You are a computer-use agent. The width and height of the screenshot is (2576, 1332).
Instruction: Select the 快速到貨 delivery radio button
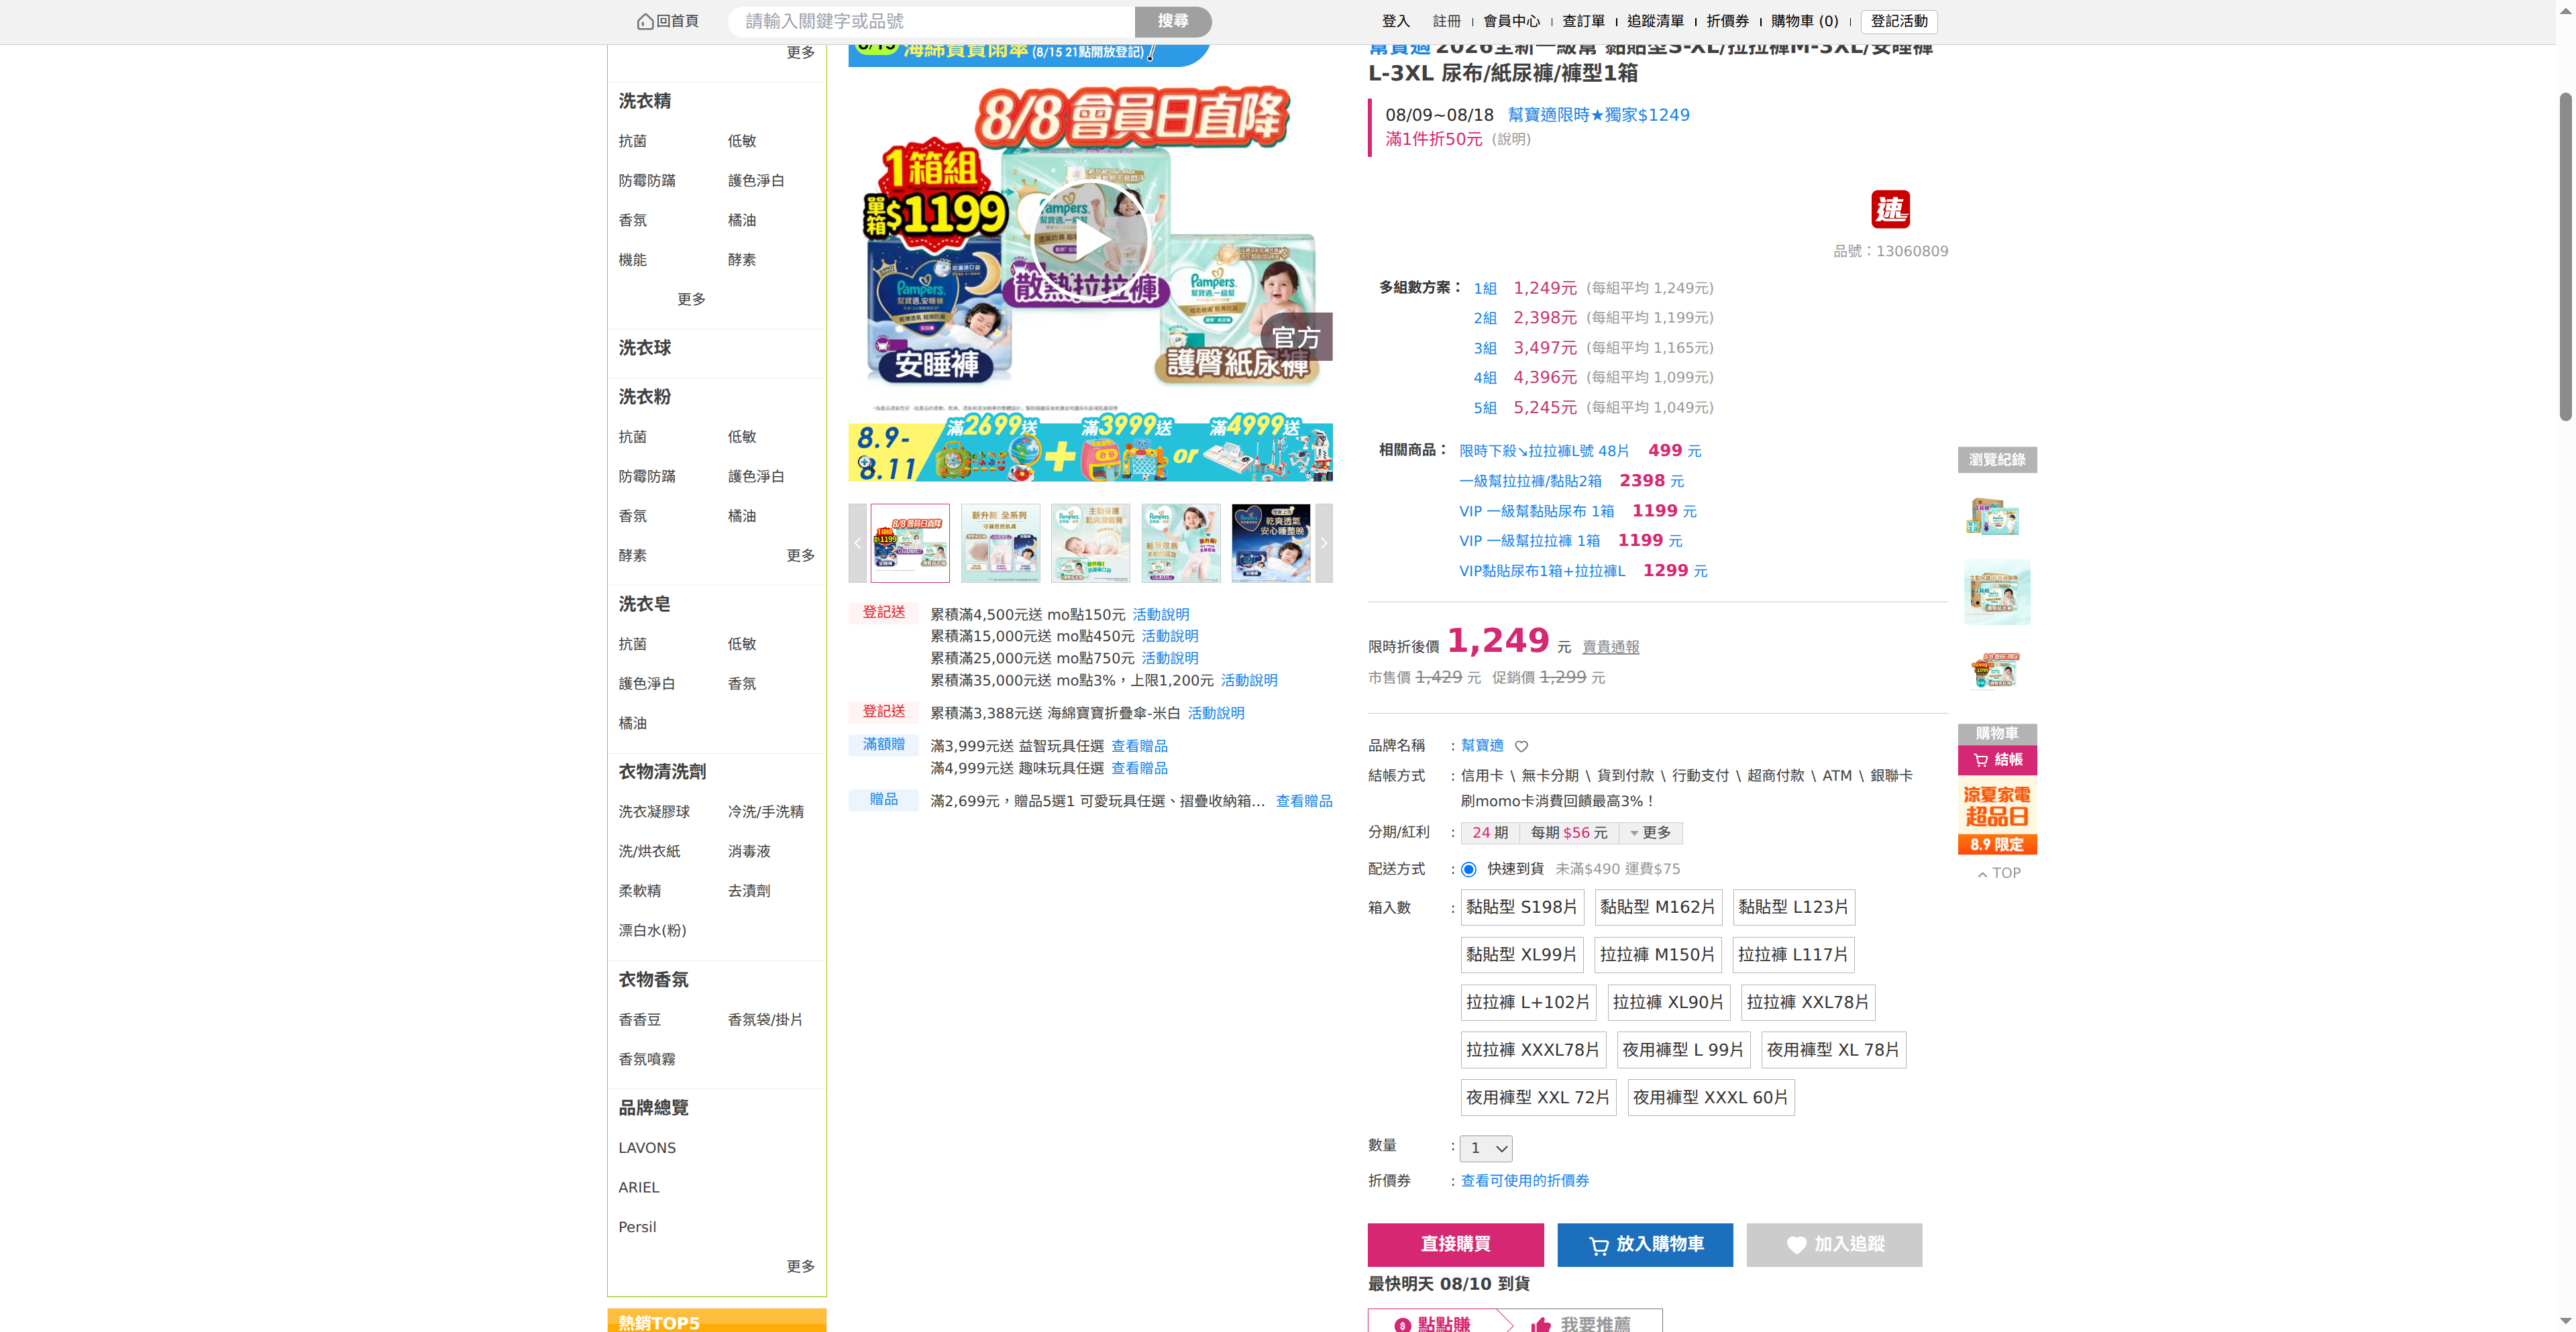(1468, 869)
